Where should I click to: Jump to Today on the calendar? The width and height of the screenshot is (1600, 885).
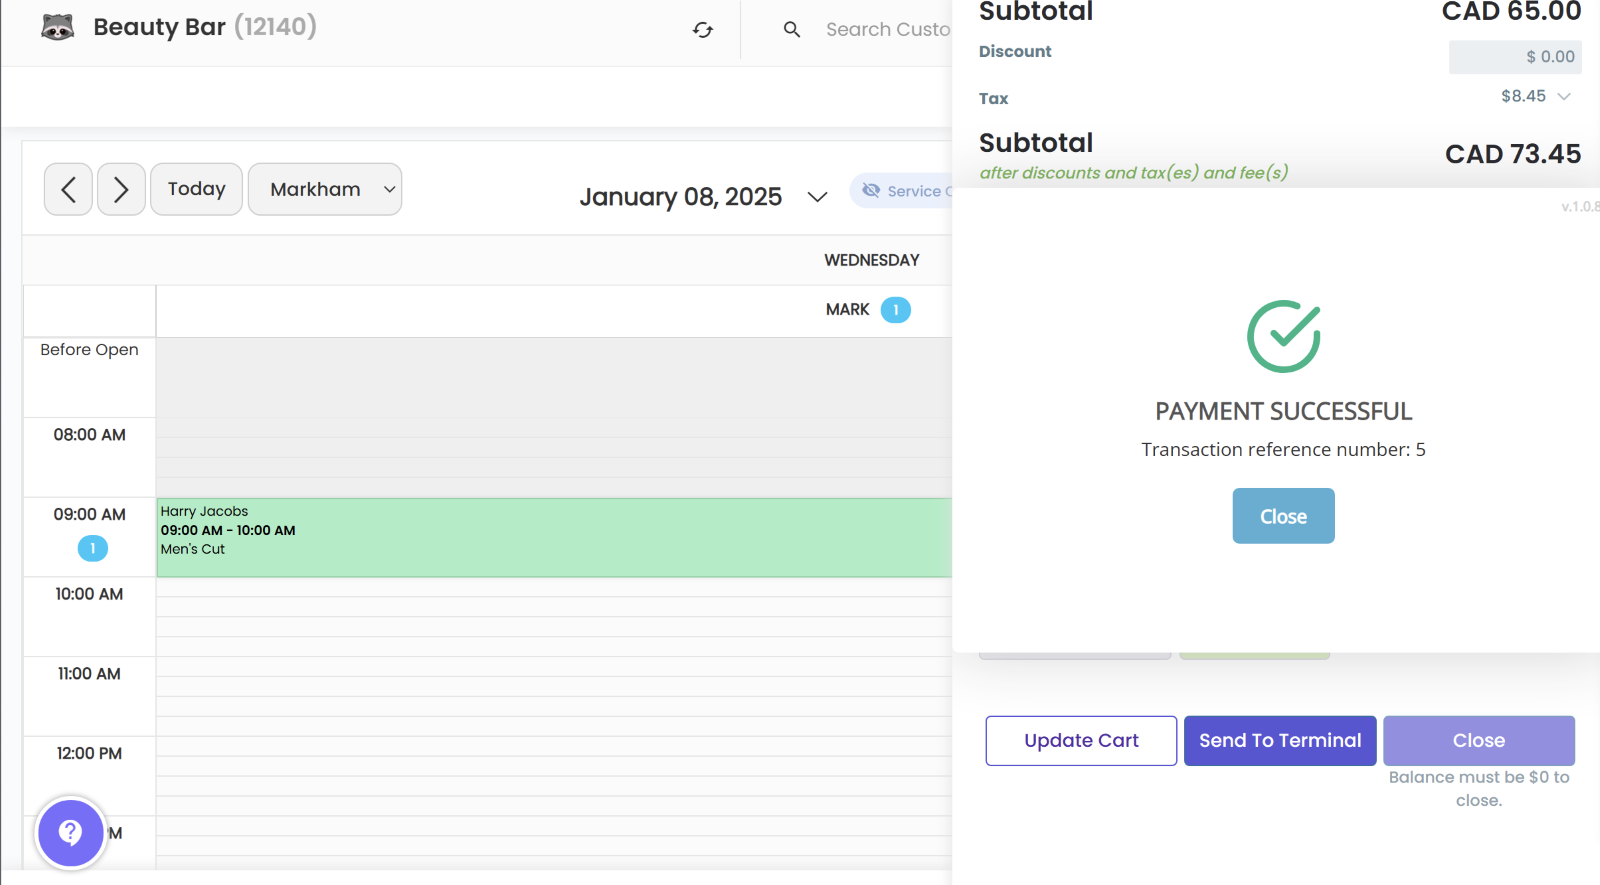pos(196,189)
